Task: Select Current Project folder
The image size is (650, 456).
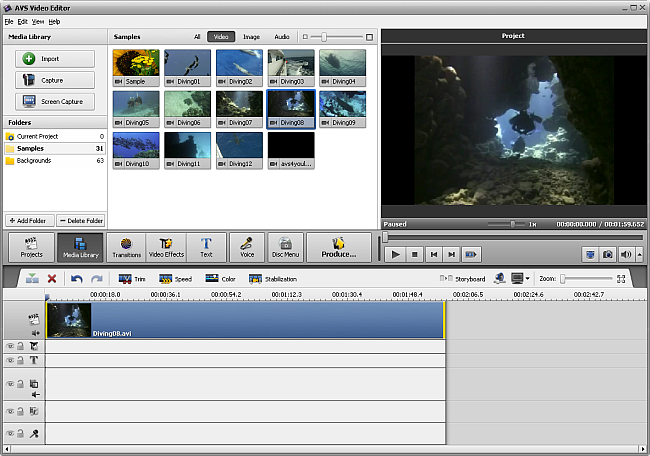Action: (55, 136)
